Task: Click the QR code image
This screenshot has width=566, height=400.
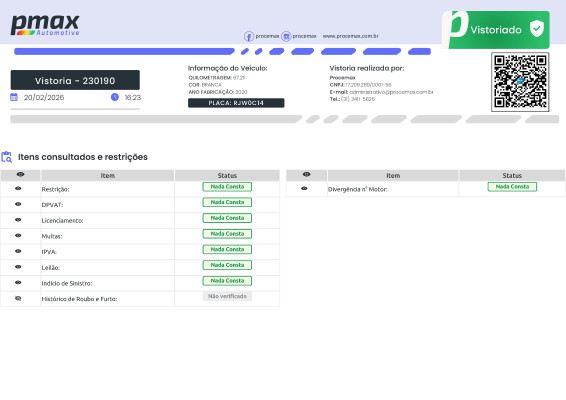Action: pyautogui.click(x=520, y=82)
